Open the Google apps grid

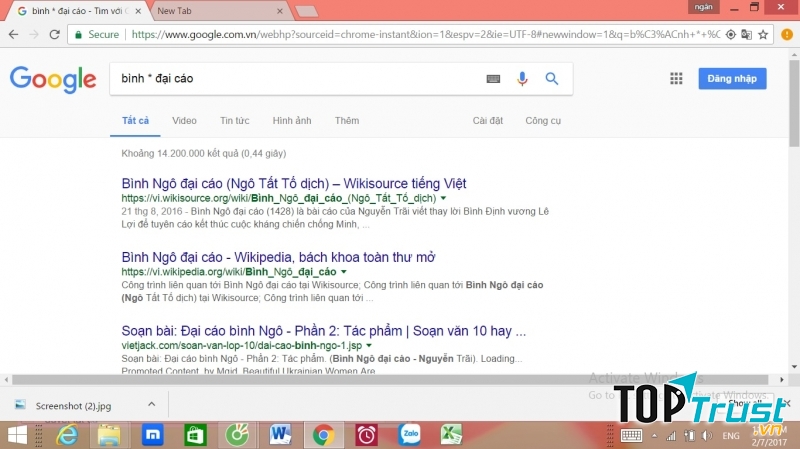click(676, 79)
